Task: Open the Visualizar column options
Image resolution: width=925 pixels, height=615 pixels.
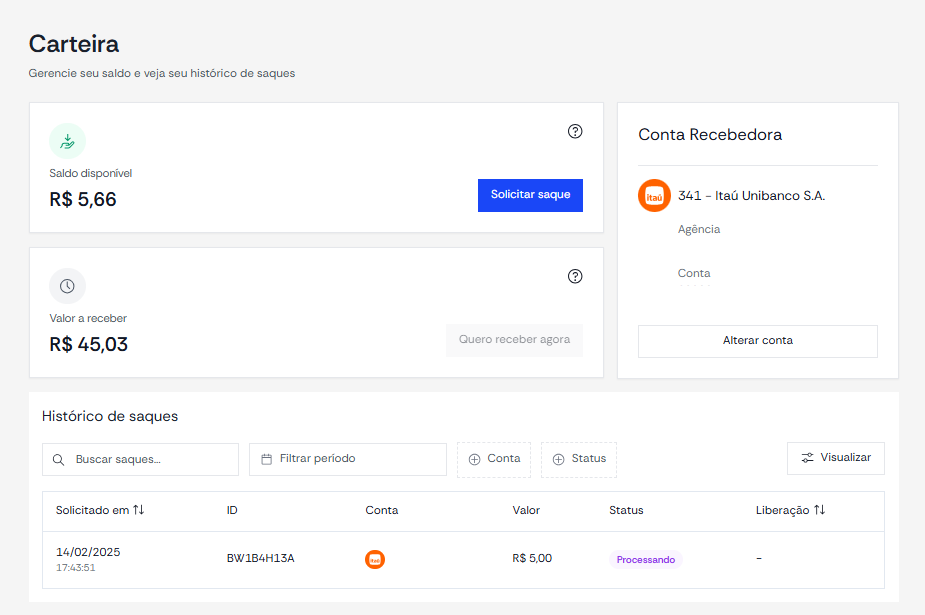Action: [836, 458]
